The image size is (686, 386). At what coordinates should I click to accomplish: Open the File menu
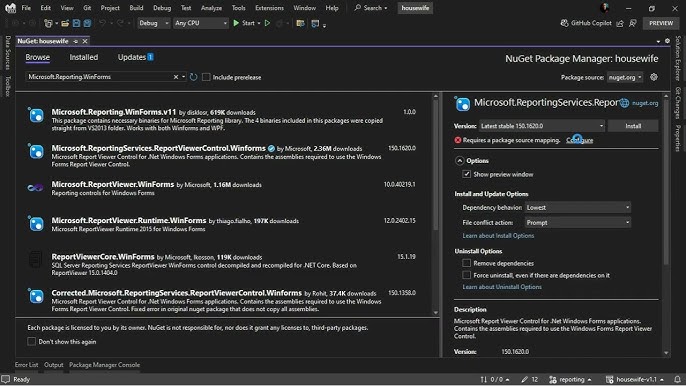pos(26,8)
